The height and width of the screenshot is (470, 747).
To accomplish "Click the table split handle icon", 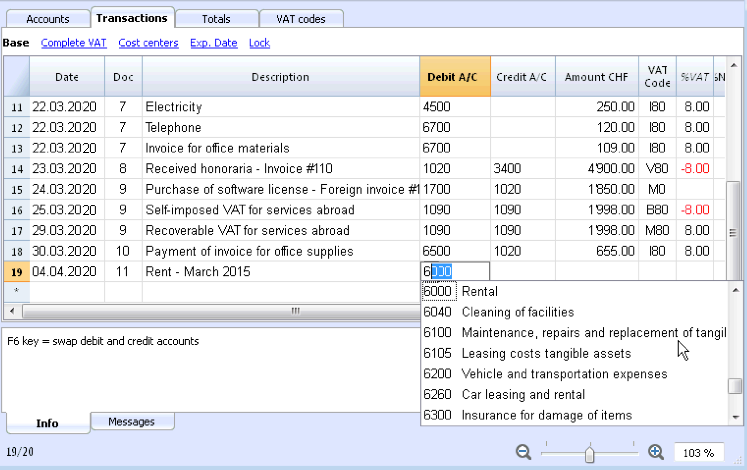I will pyautogui.click(x=733, y=233).
